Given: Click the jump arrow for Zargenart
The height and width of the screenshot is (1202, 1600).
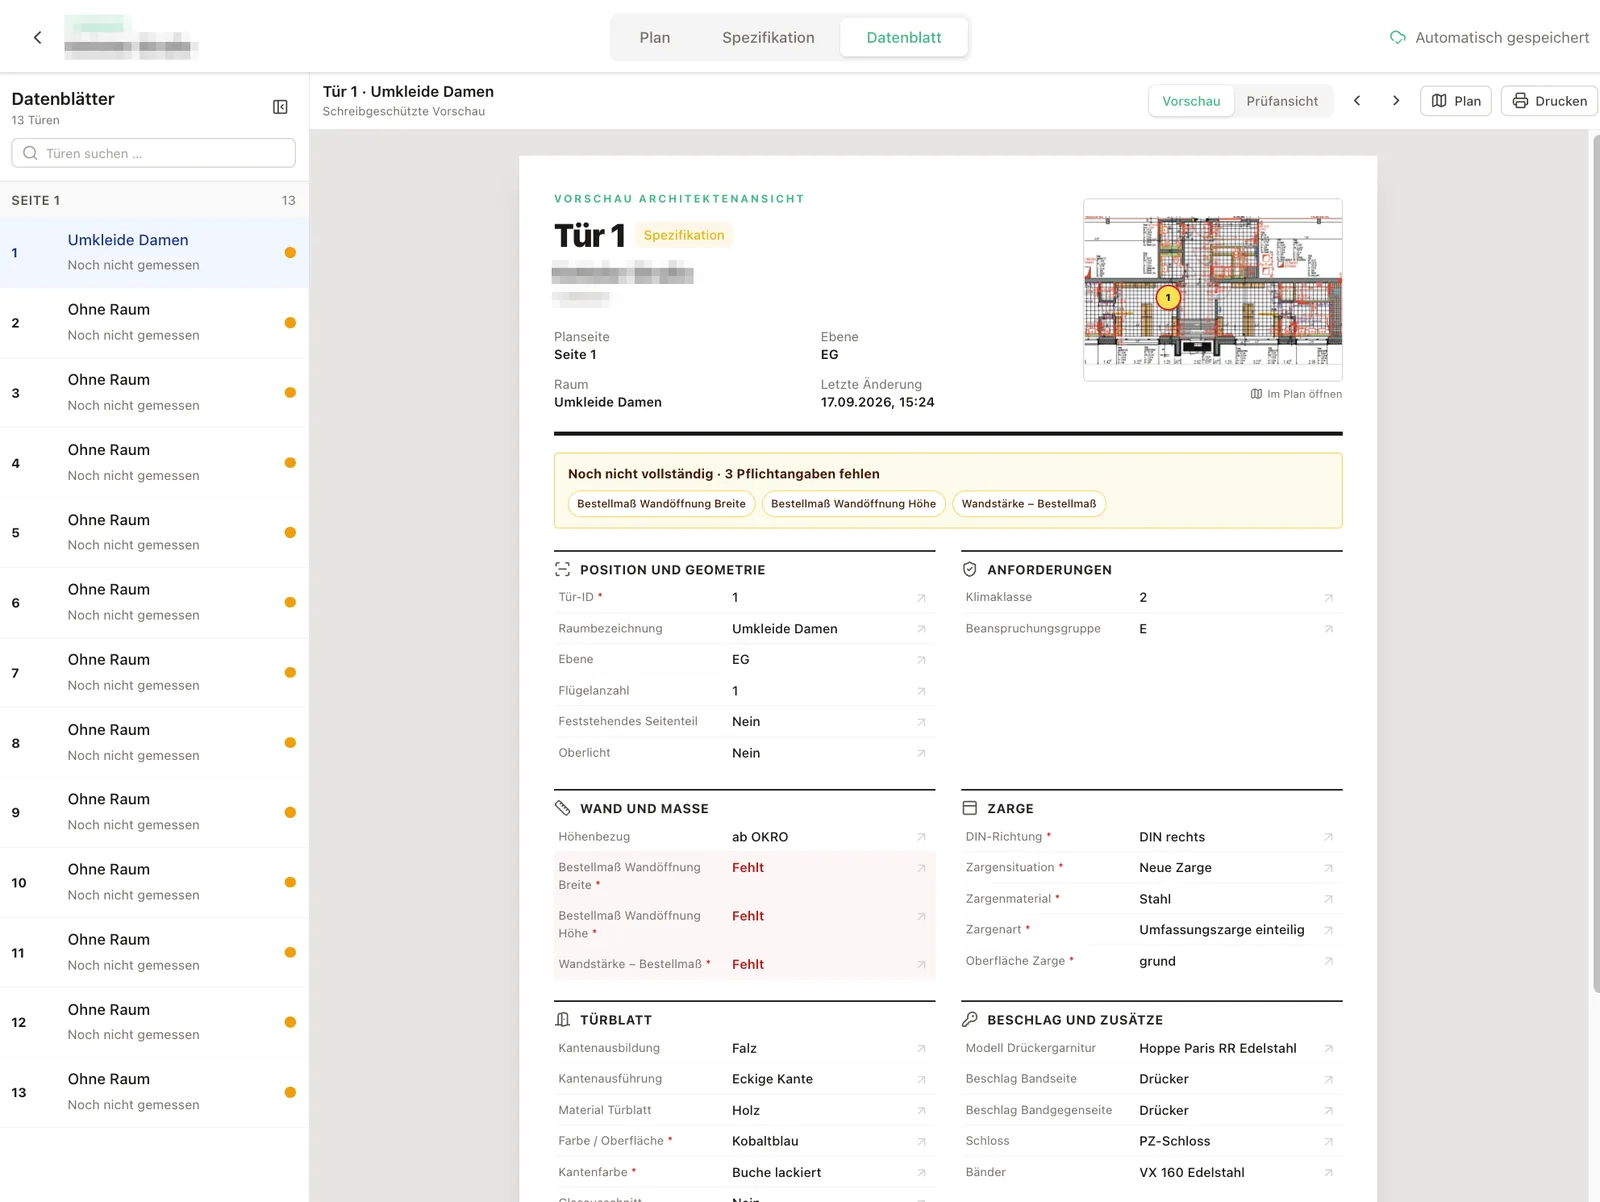Looking at the screenshot, I should [1328, 930].
